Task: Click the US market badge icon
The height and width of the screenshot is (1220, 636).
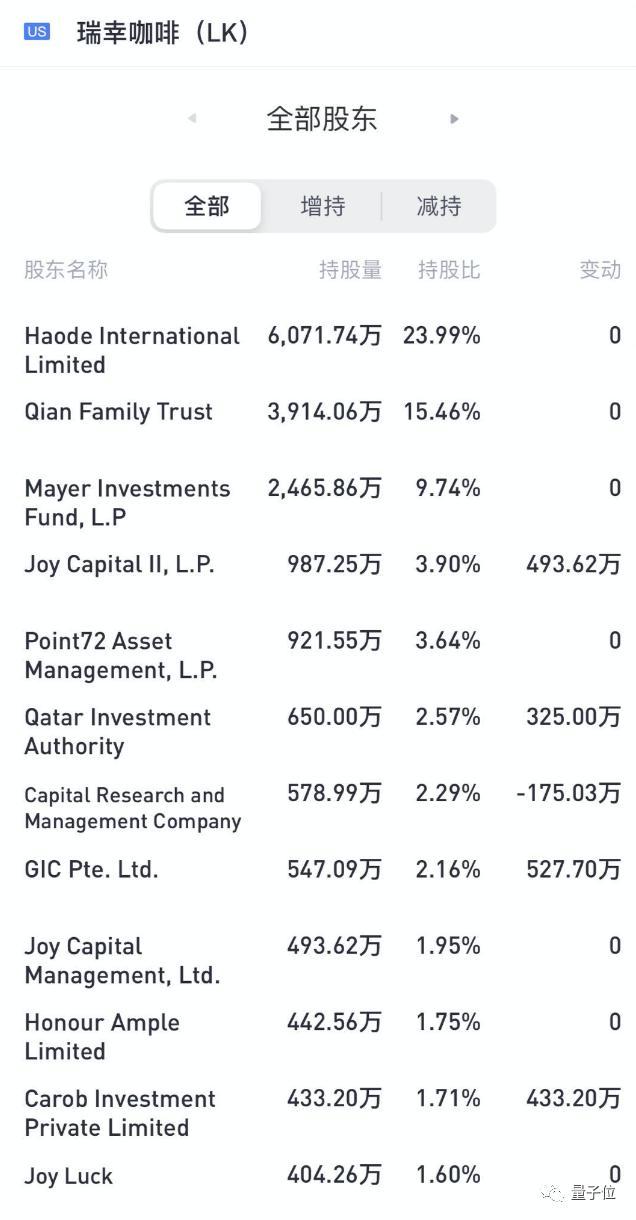Action: pyautogui.click(x=37, y=32)
